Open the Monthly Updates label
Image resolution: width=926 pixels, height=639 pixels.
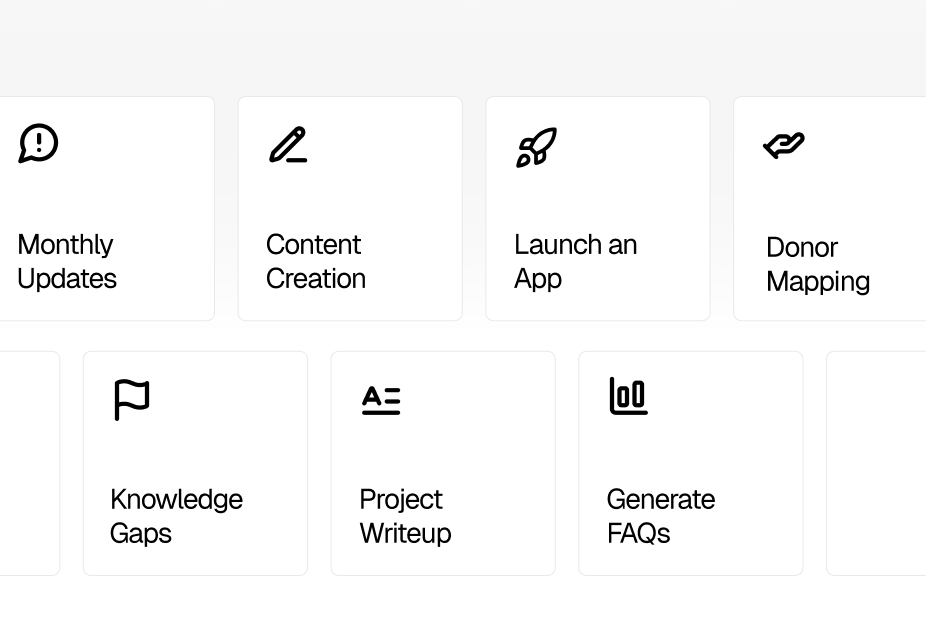(x=67, y=262)
